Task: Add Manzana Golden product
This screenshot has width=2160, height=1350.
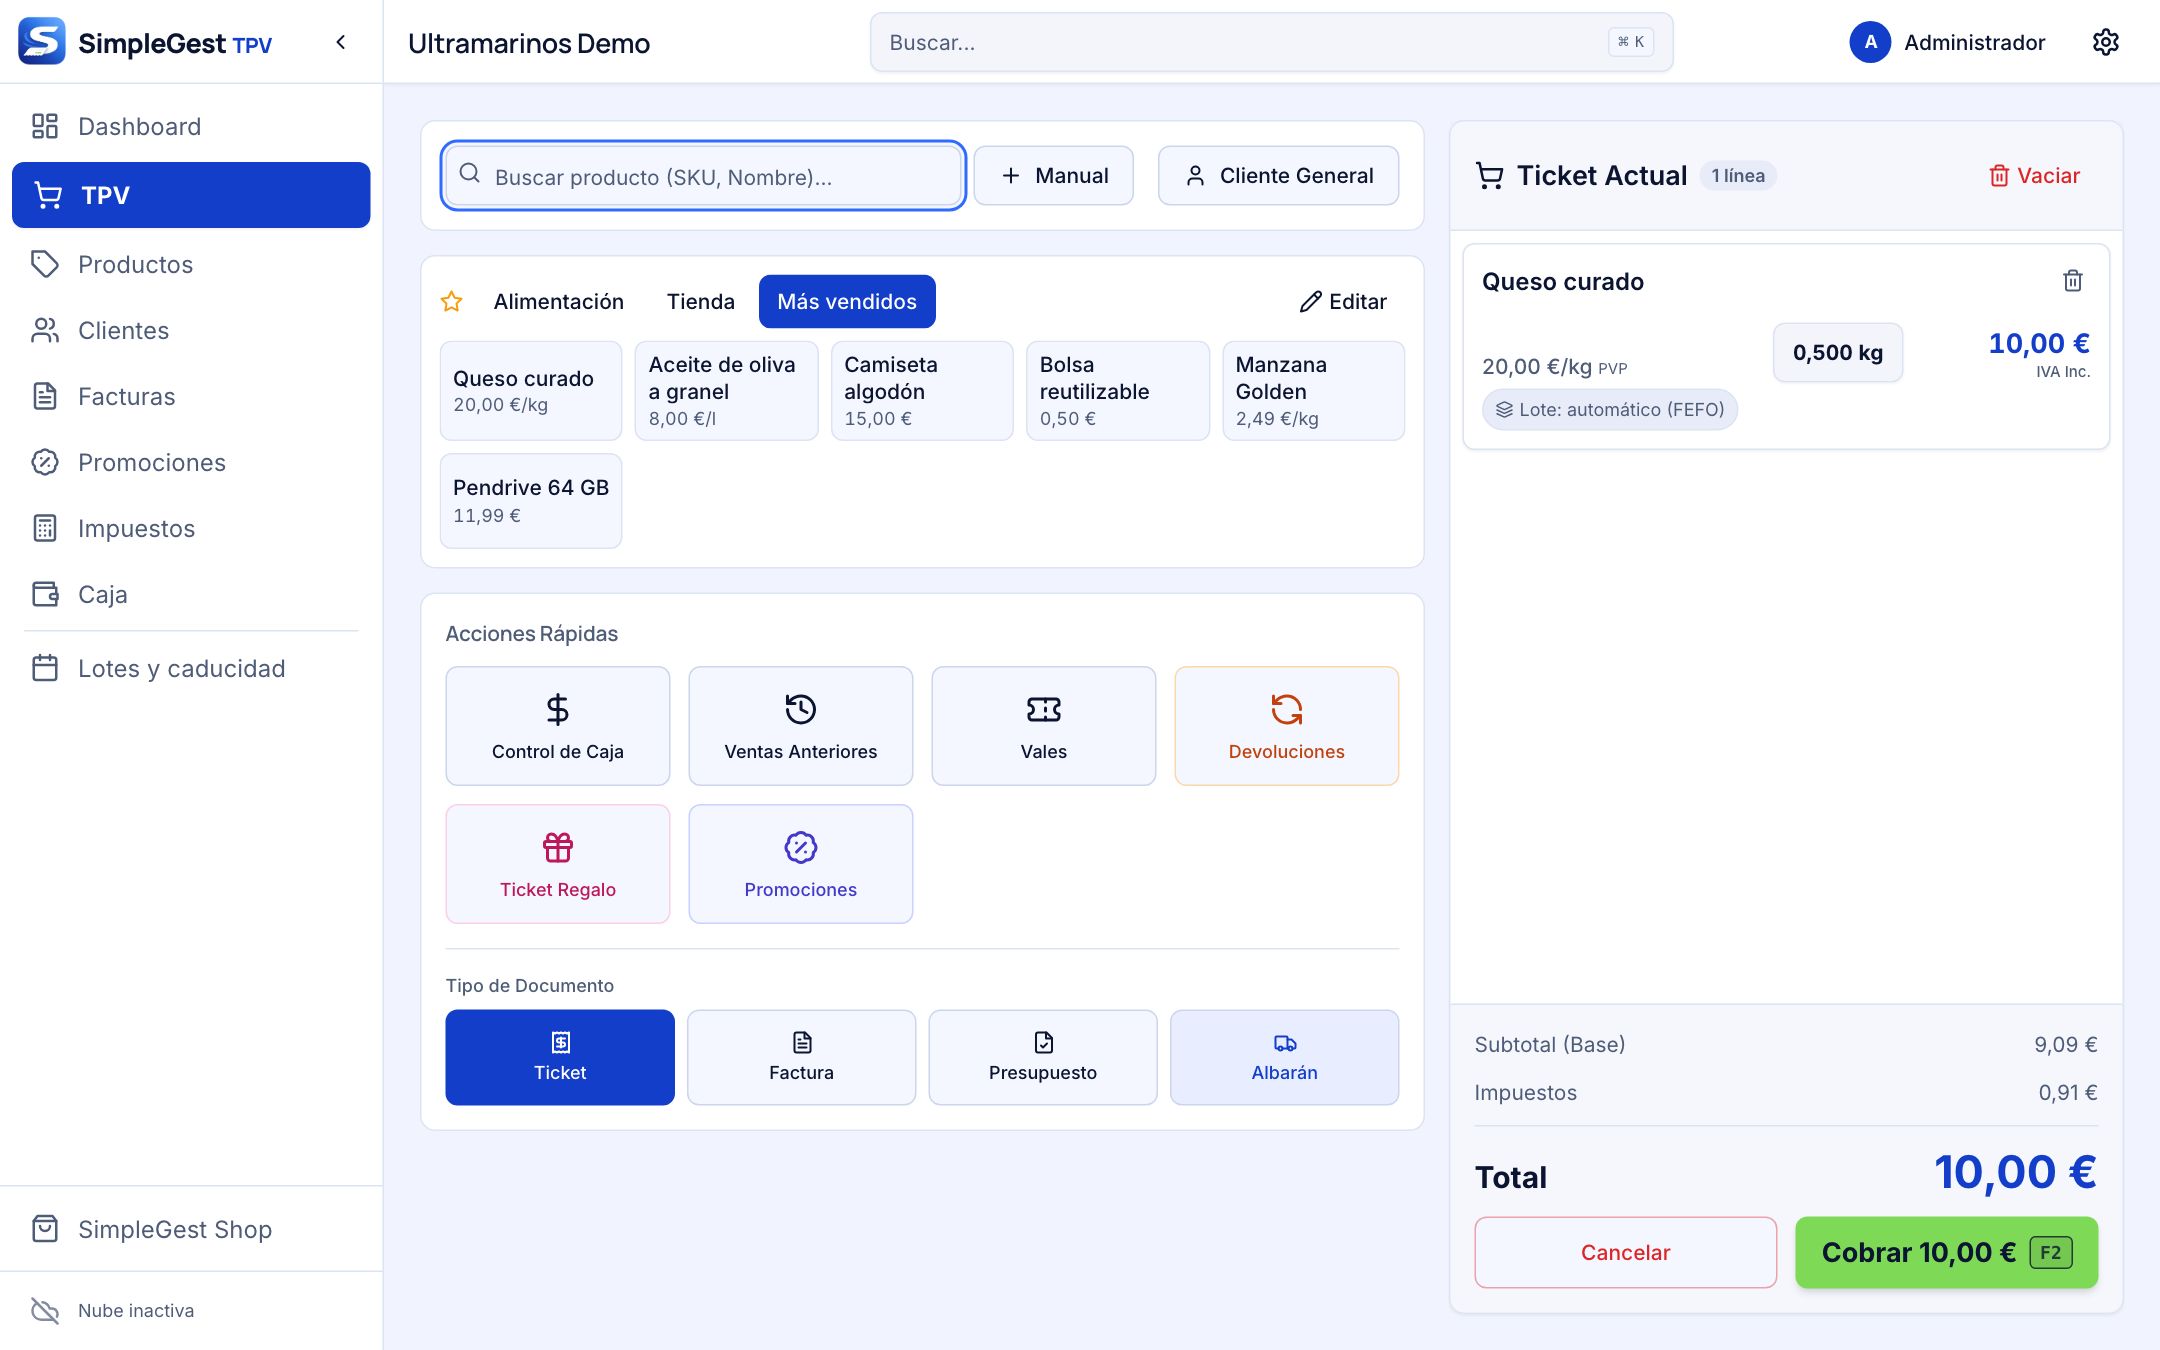Action: click(x=1313, y=391)
